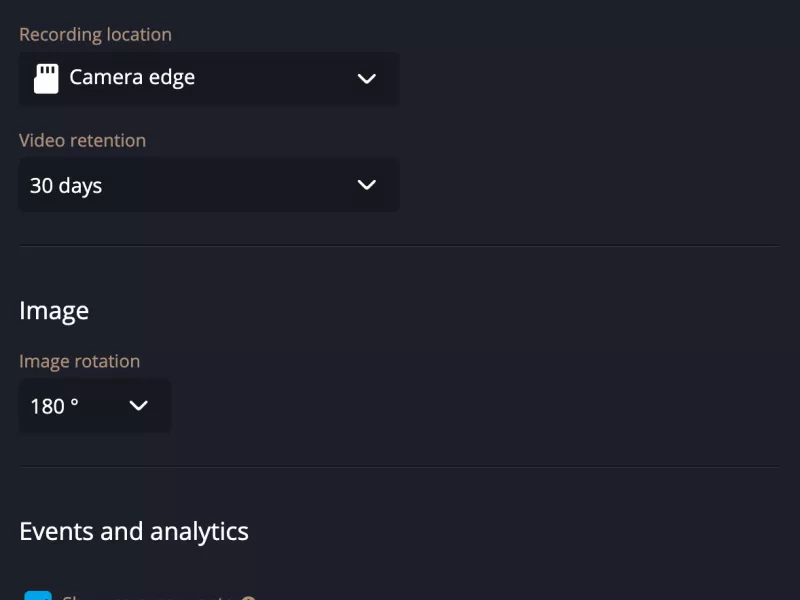Click the Video retention field label
Image resolution: width=800 pixels, height=600 pixels.
82,140
